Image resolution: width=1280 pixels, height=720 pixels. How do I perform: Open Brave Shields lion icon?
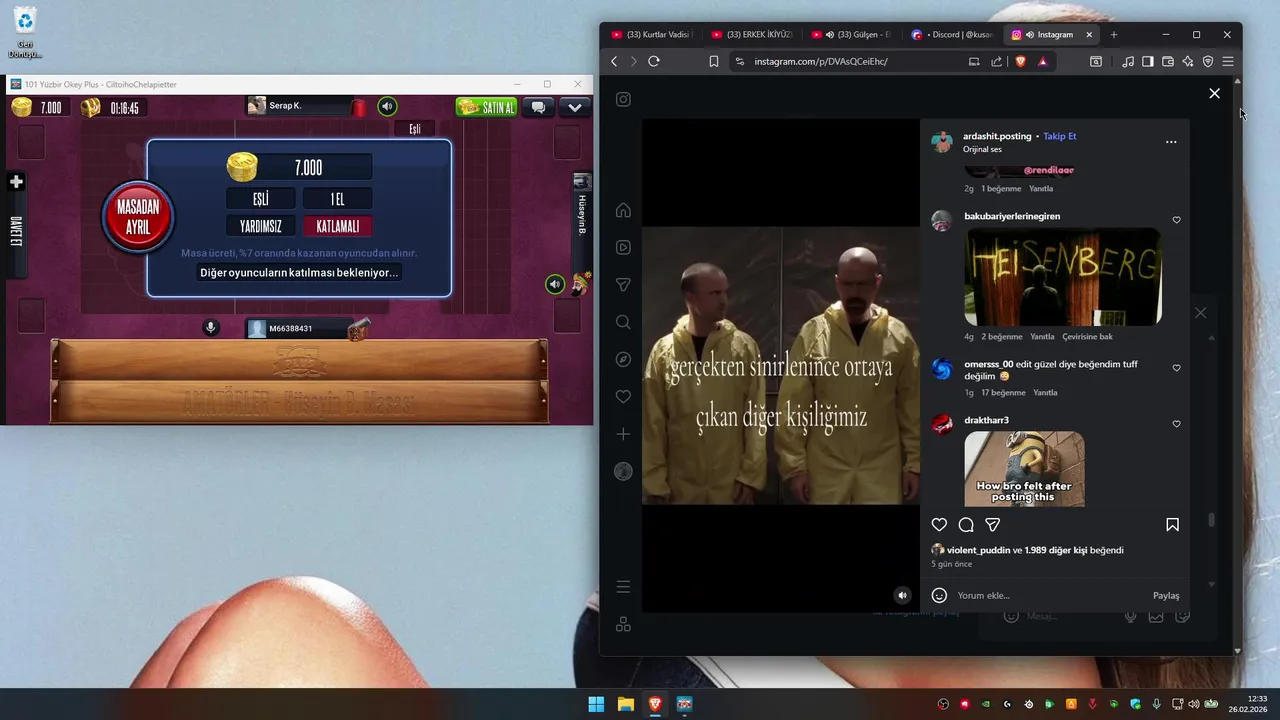click(1021, 61)
